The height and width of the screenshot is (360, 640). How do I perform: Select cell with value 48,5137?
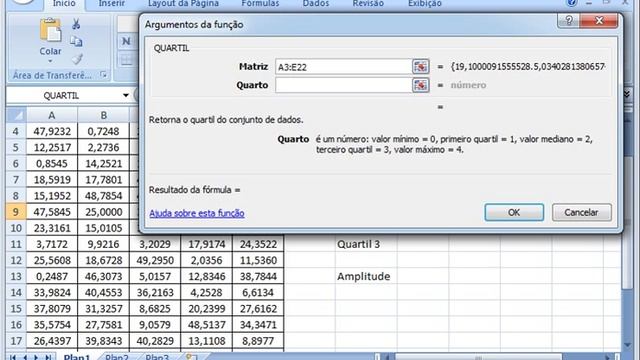pyautogui.click(x=207, y=324)
